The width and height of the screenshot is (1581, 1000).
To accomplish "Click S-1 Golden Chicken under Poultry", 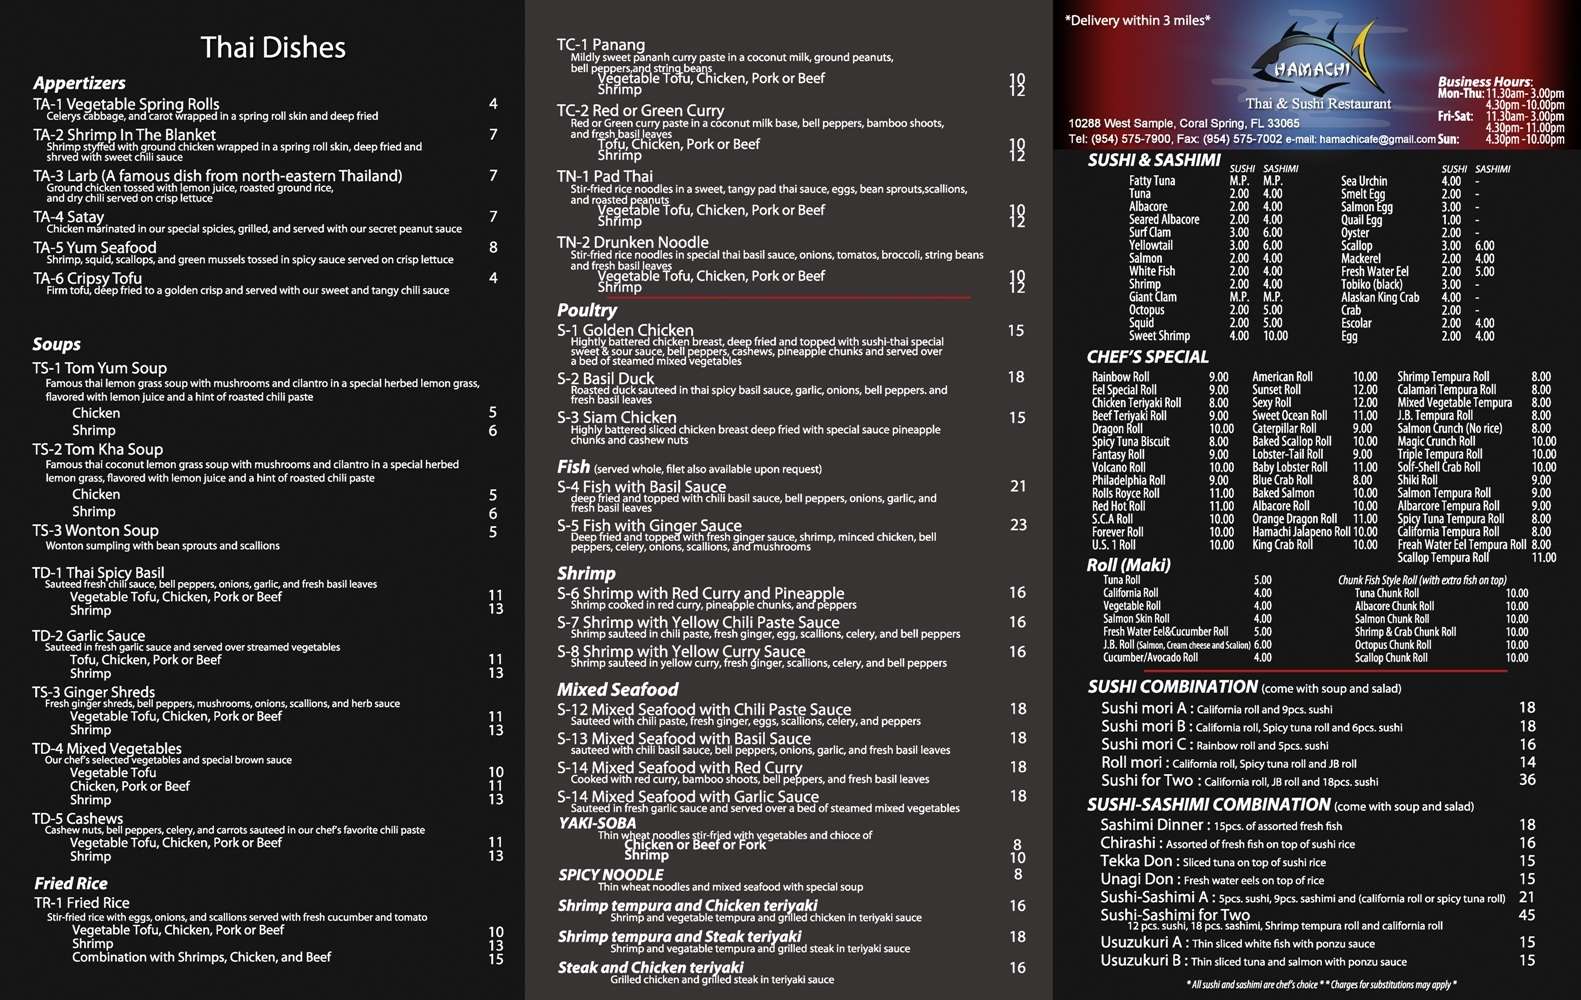I will tap(624, 330).
